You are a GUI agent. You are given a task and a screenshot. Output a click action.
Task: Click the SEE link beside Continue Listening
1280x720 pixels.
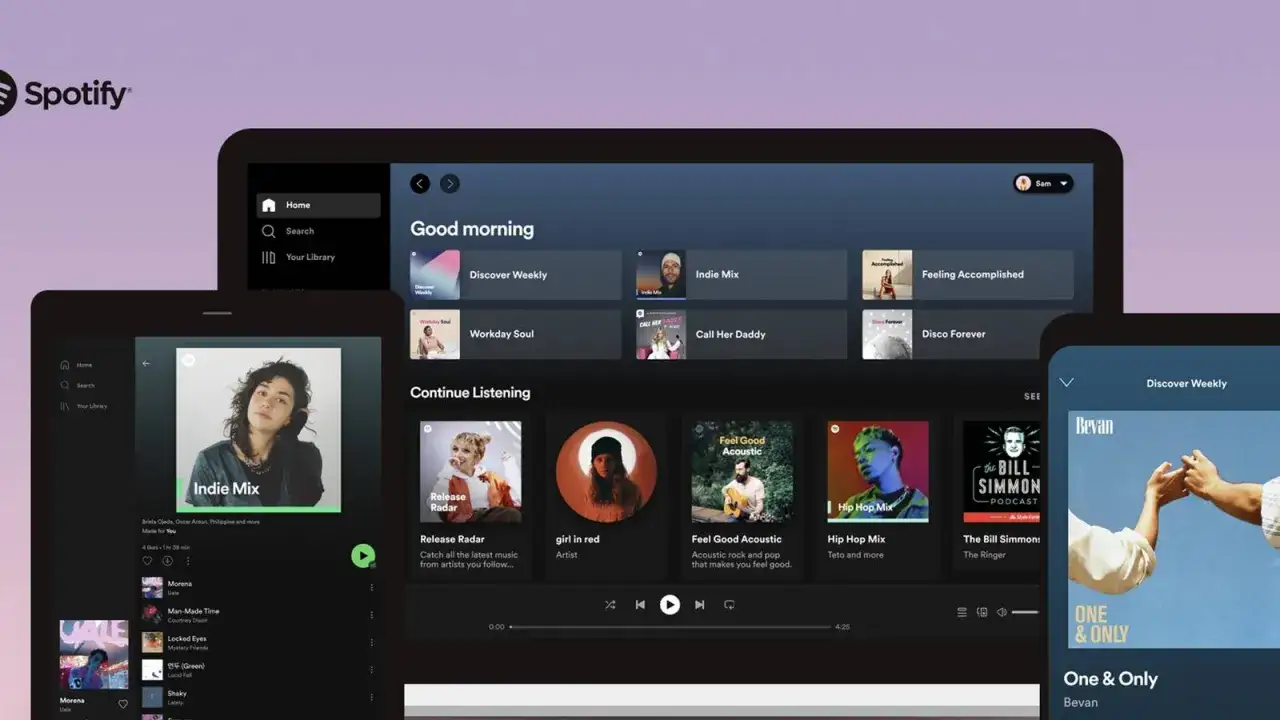click(x=1032, y=396)
